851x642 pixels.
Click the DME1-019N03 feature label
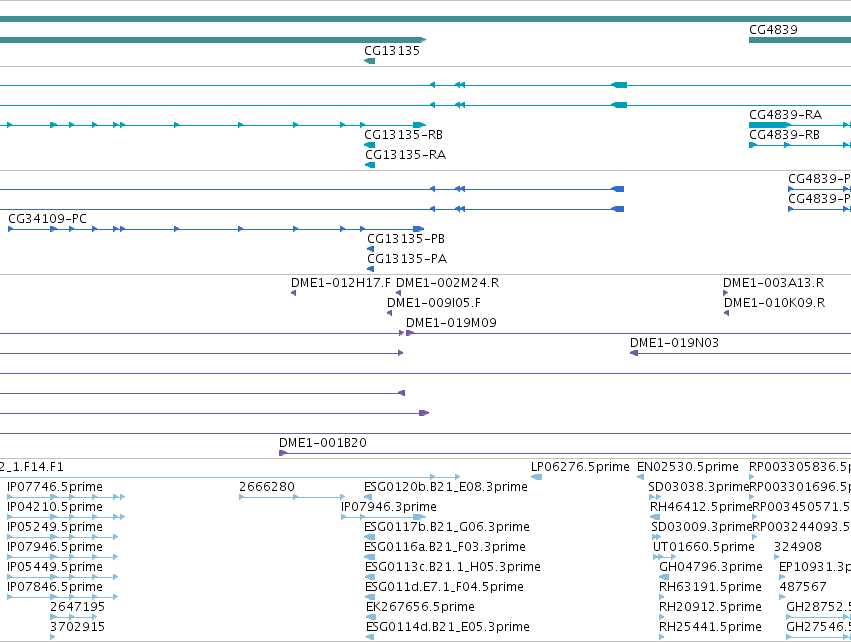click(x=674, y=343)
